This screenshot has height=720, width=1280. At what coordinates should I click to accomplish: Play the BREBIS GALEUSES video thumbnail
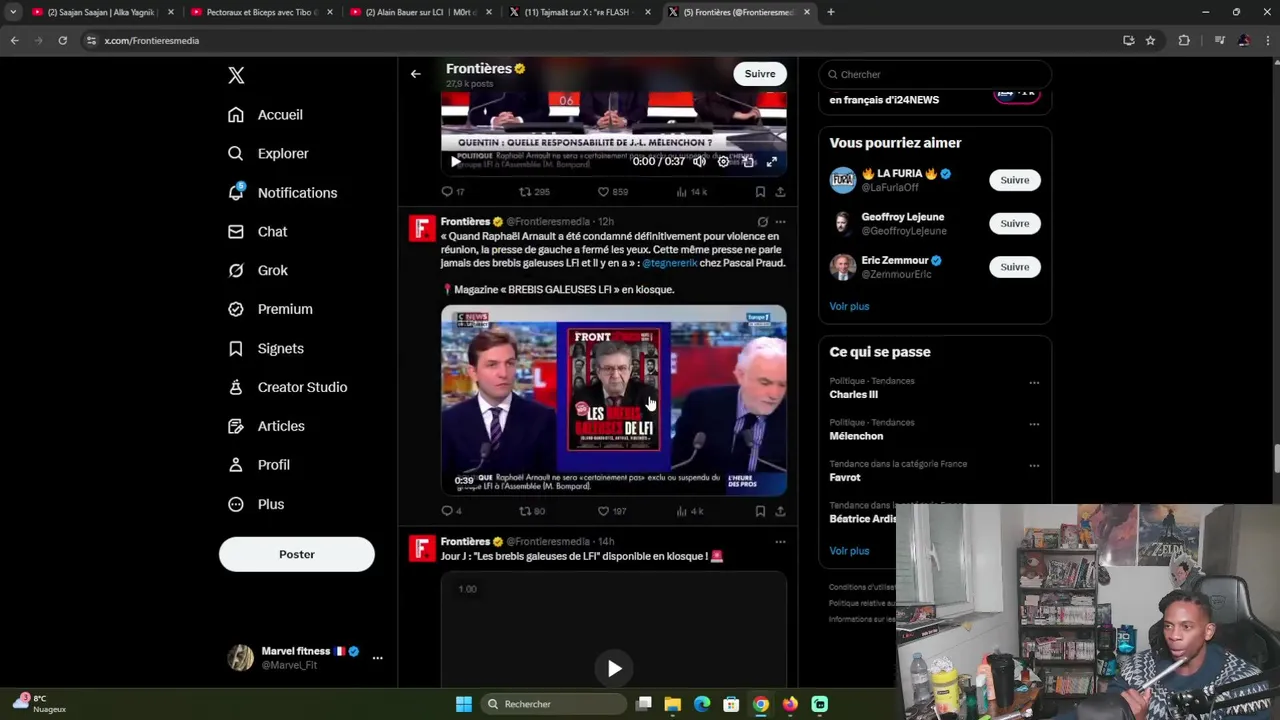[x=613, y=400]
